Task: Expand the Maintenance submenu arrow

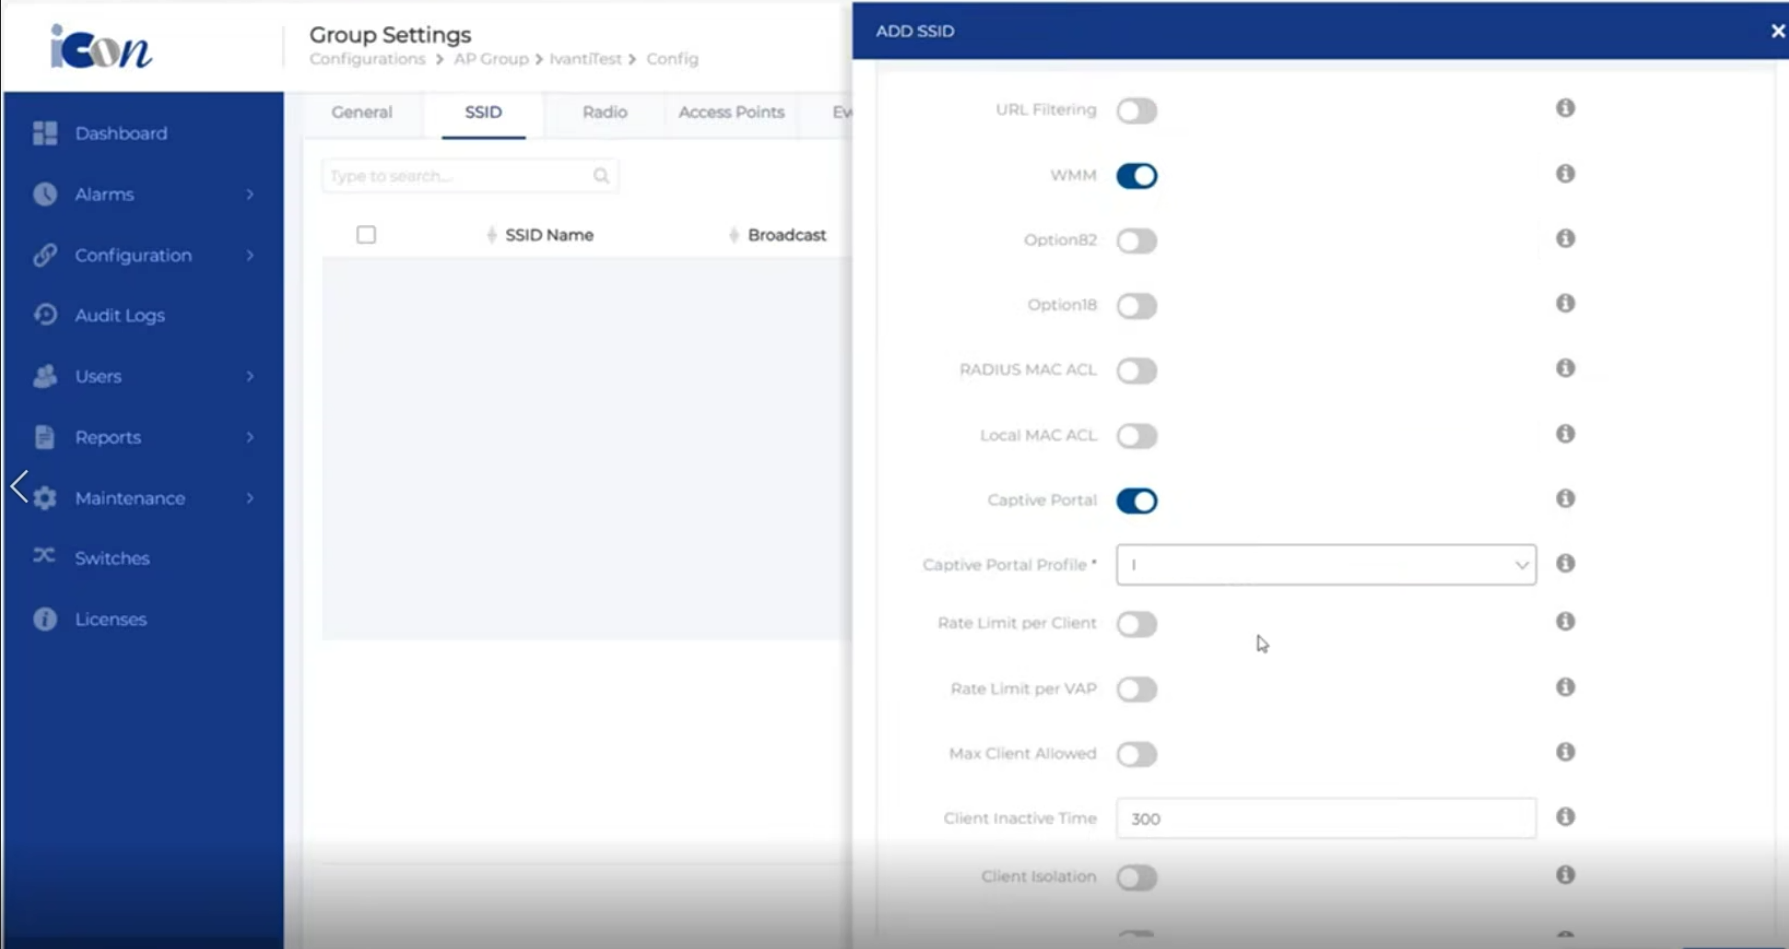Action: (250, 498)
